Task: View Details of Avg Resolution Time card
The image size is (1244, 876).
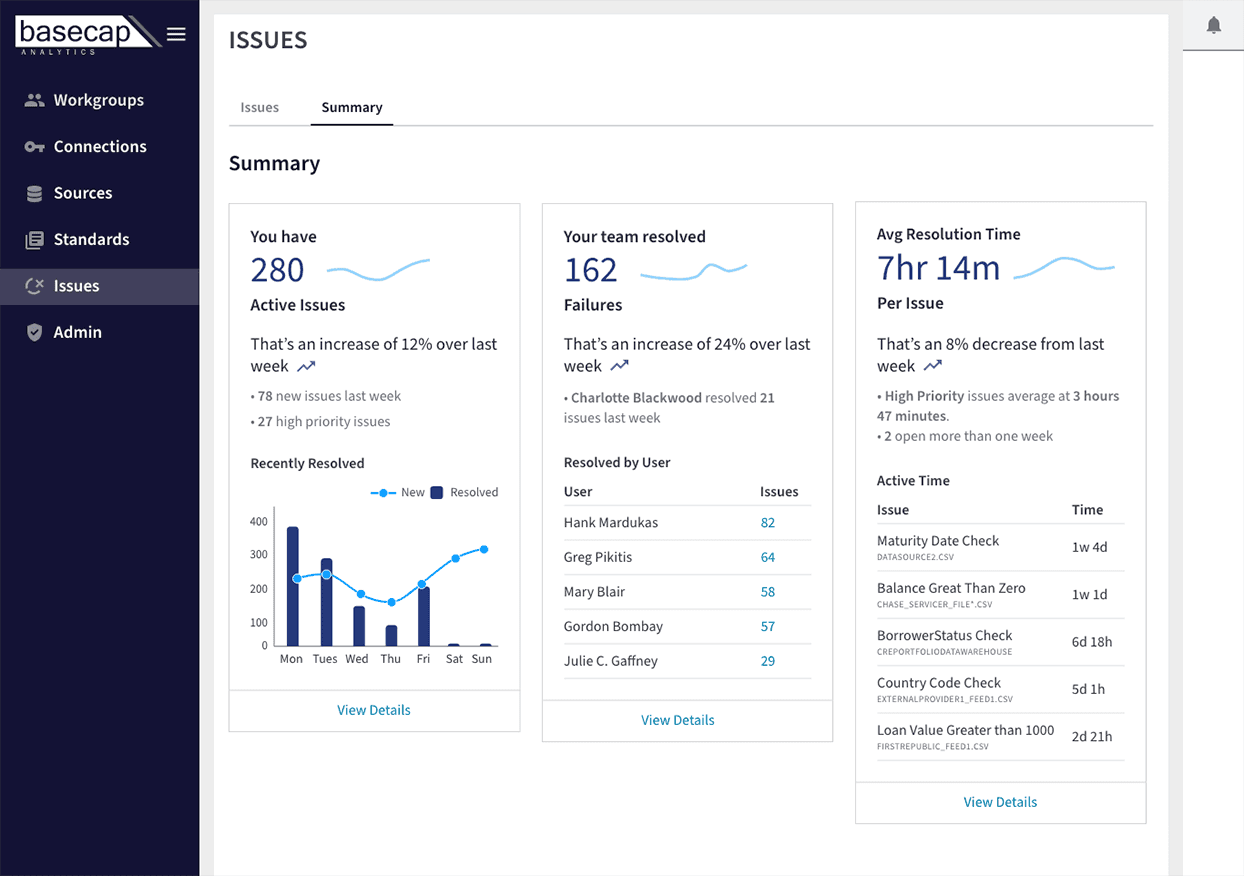Action: 1000,802
